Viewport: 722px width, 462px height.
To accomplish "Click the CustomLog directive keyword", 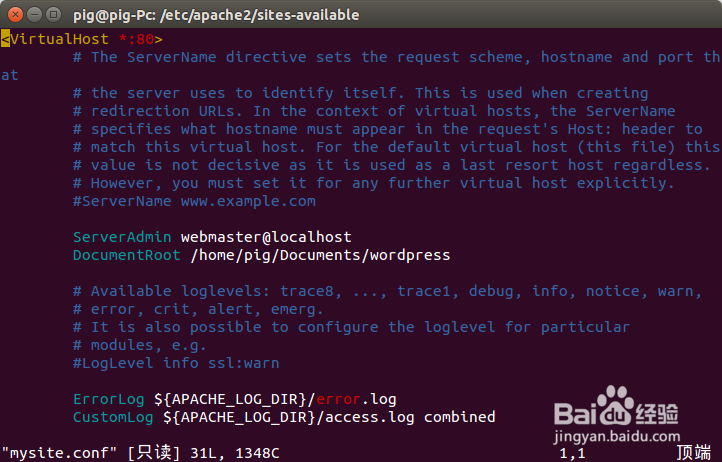I will 113,417.
